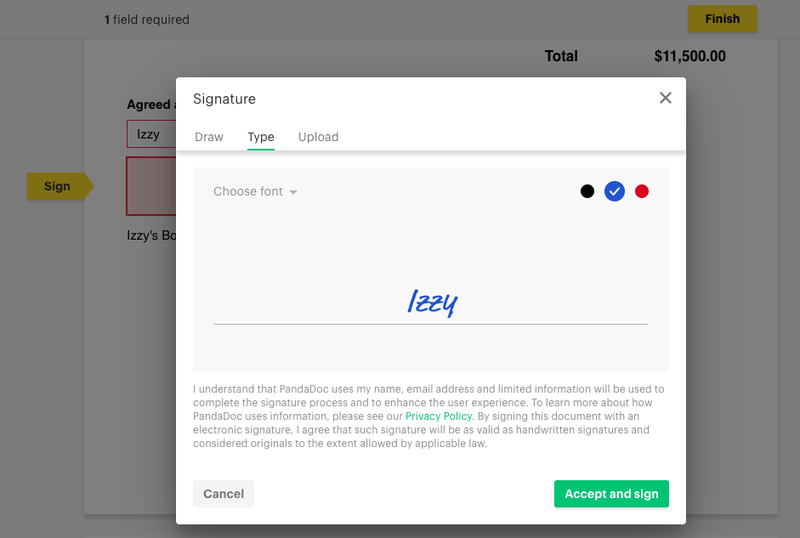This screenshot has width=800, height=538.
Task: Click the signature baseline area
Action: click(431, 324)
